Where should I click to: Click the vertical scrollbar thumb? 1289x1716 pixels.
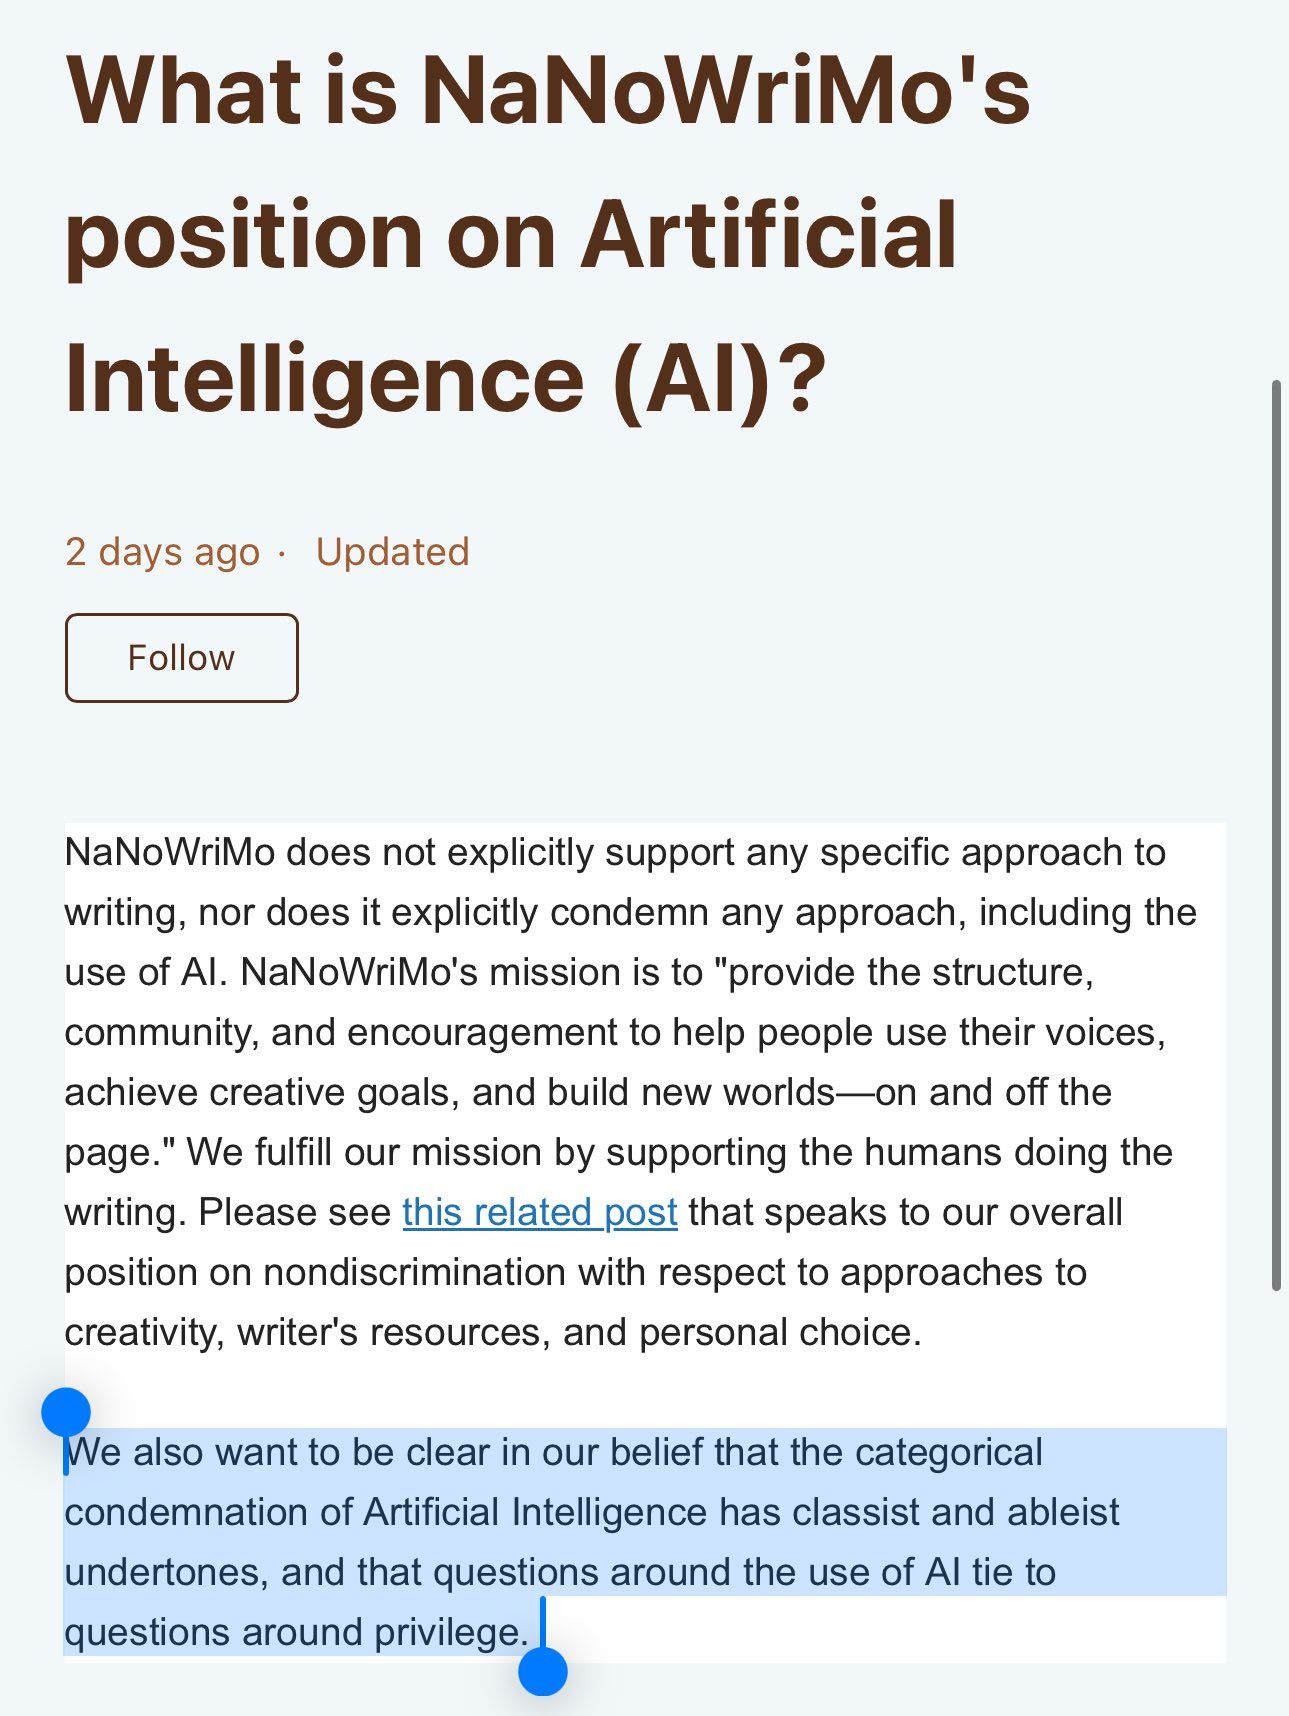click(x=1275, y=835)
